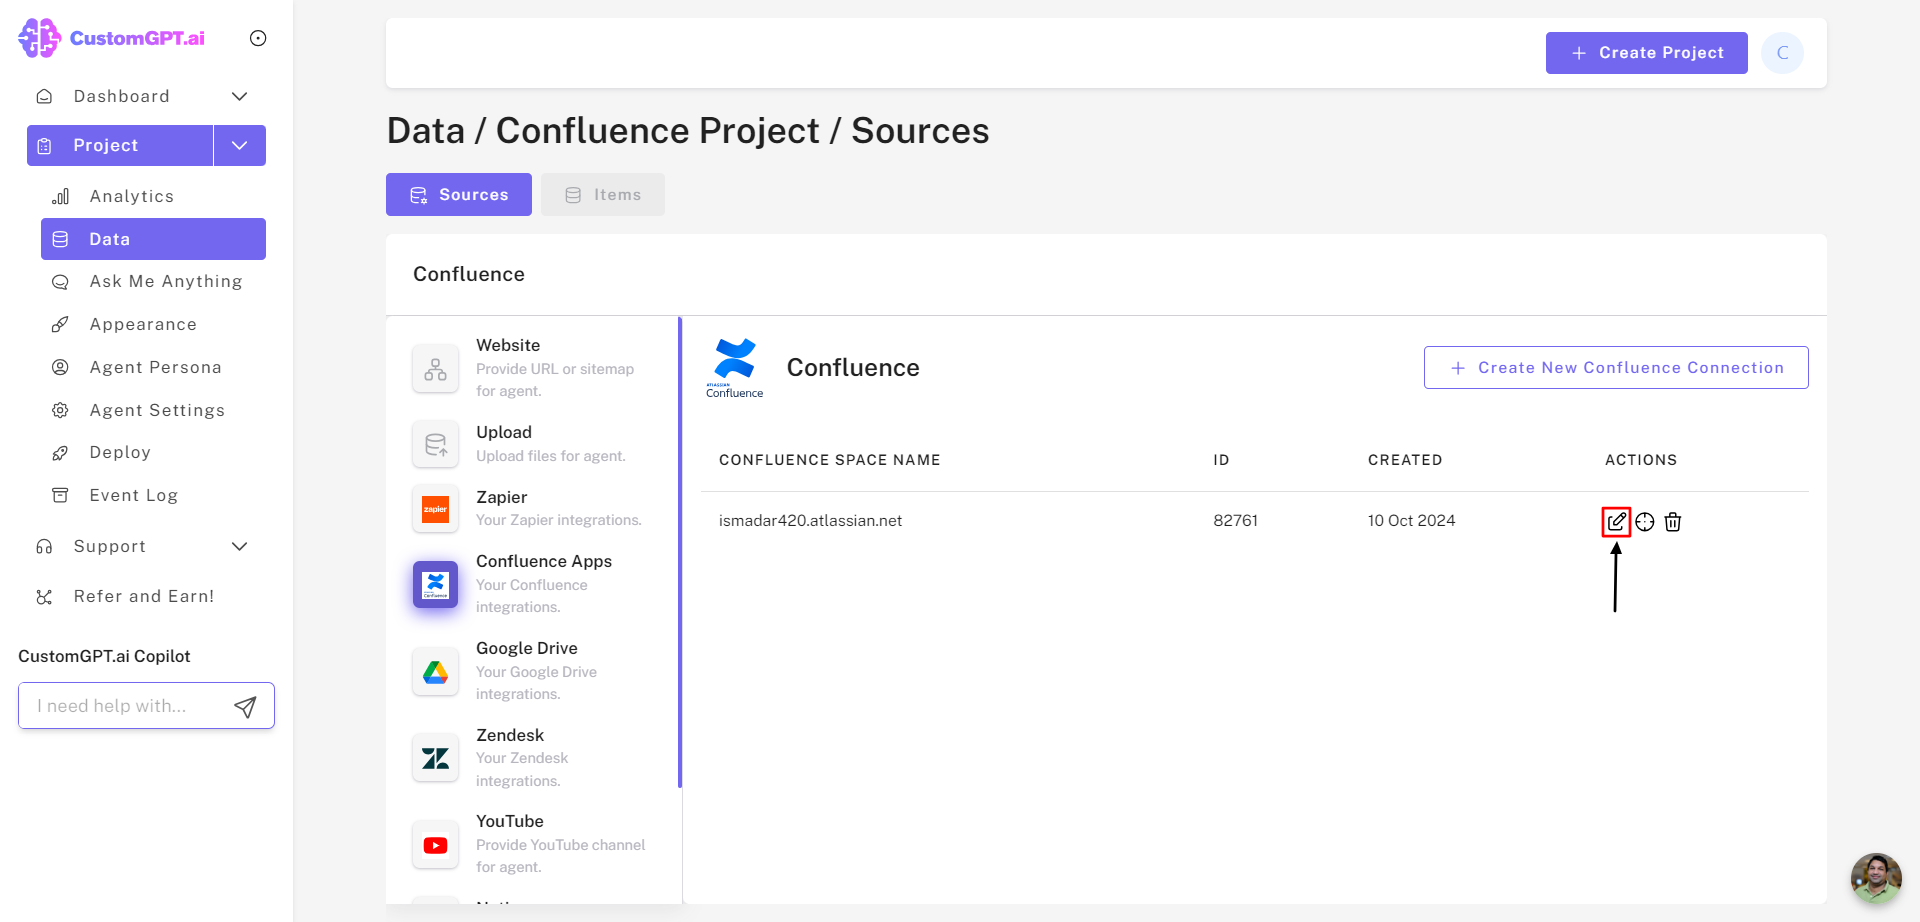This screenshot has height=922, width=1920.
Task: Click the Agent Settings gear icon
Action: (61, 410)
